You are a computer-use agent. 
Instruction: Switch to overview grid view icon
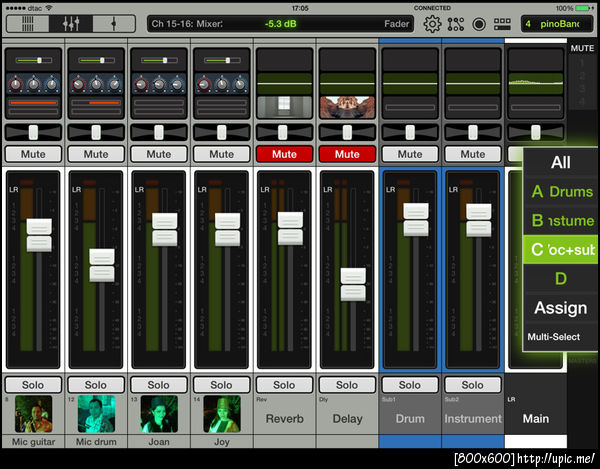tap(29, 23)
